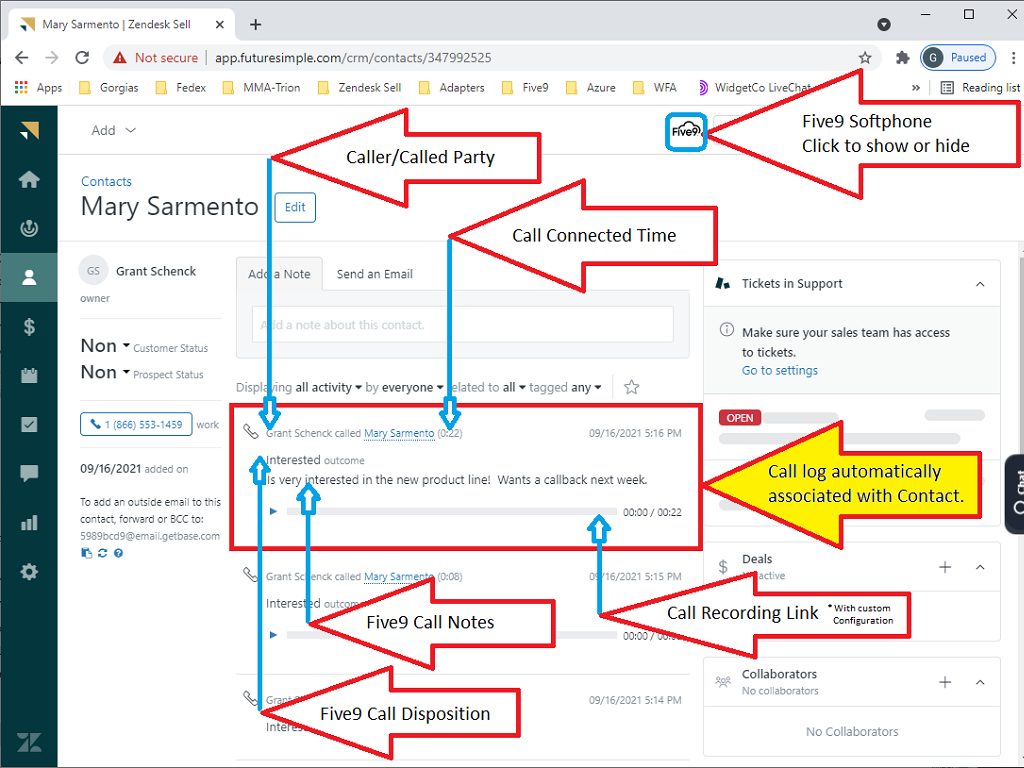Image resolution: width=1024 pixels, height=768 pixels.
Task: Select the Home icon in the sidebar
Action: (30, 179)
